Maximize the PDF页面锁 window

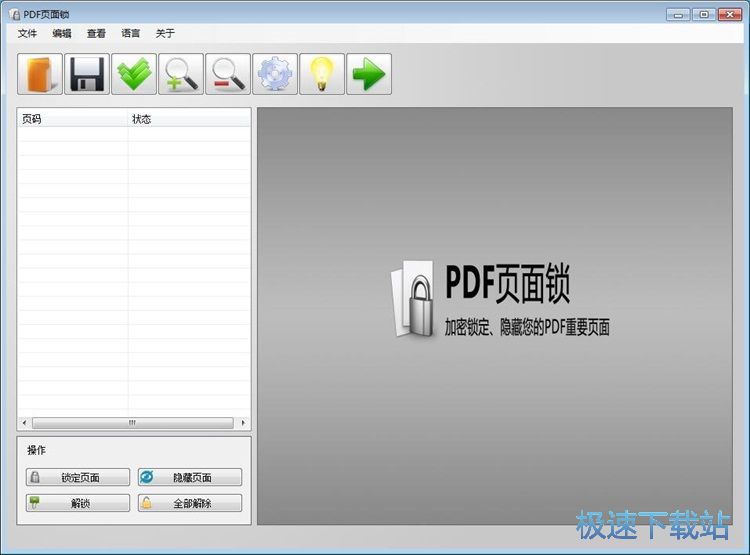coord(704,15)
